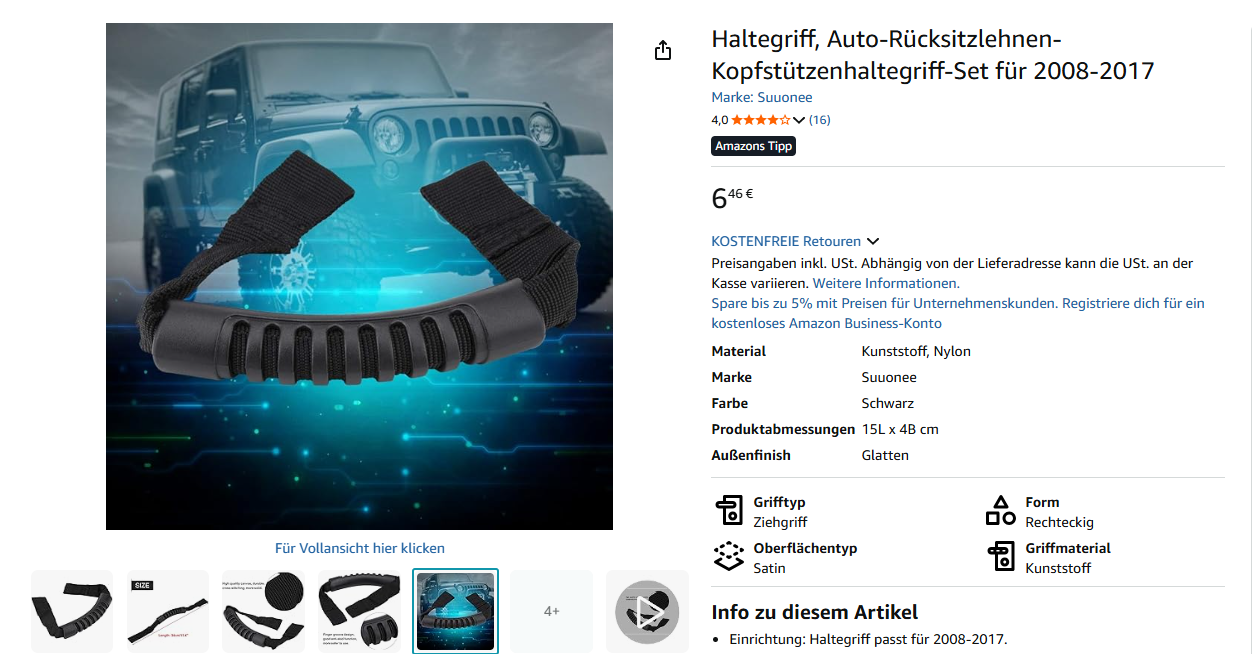Screen dimensions: 1252x654
Task: Click Für Vollansicht hier klicken
Action: tap(360, 548)
